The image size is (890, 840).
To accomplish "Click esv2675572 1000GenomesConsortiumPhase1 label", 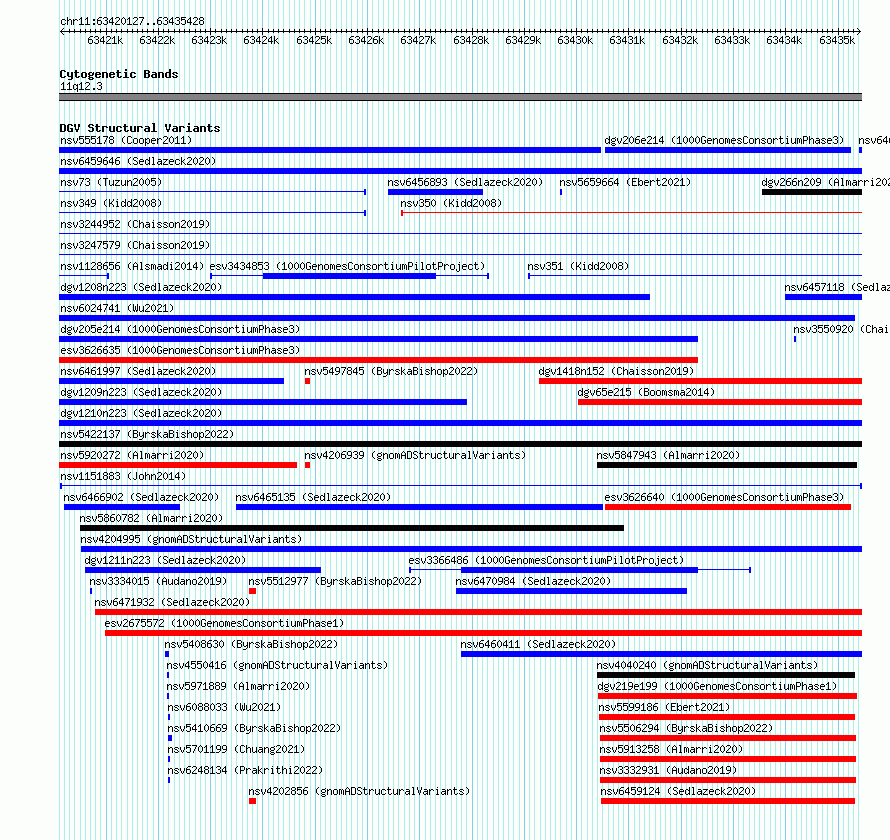I will click(x=224, y=623).
